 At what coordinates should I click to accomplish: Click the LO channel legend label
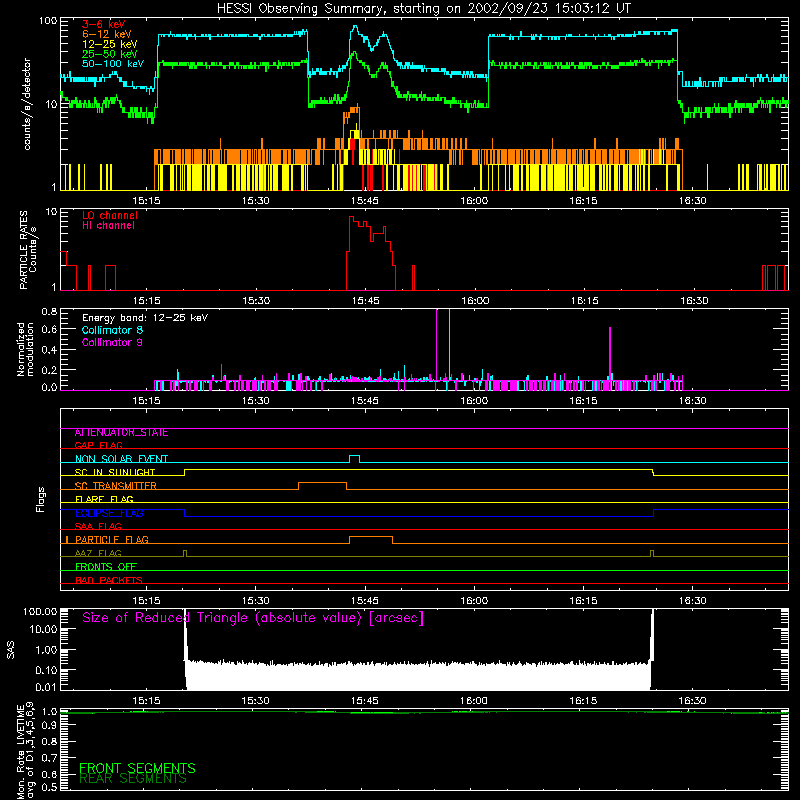110,215
